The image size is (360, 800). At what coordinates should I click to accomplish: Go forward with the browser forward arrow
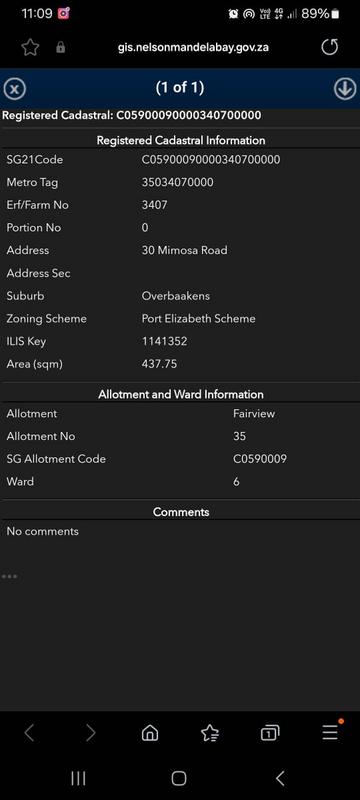[90, 733]
